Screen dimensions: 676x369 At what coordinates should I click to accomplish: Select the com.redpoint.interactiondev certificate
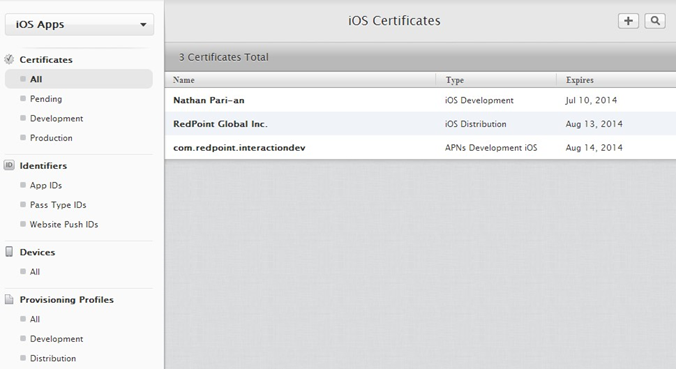click(420, 147)
